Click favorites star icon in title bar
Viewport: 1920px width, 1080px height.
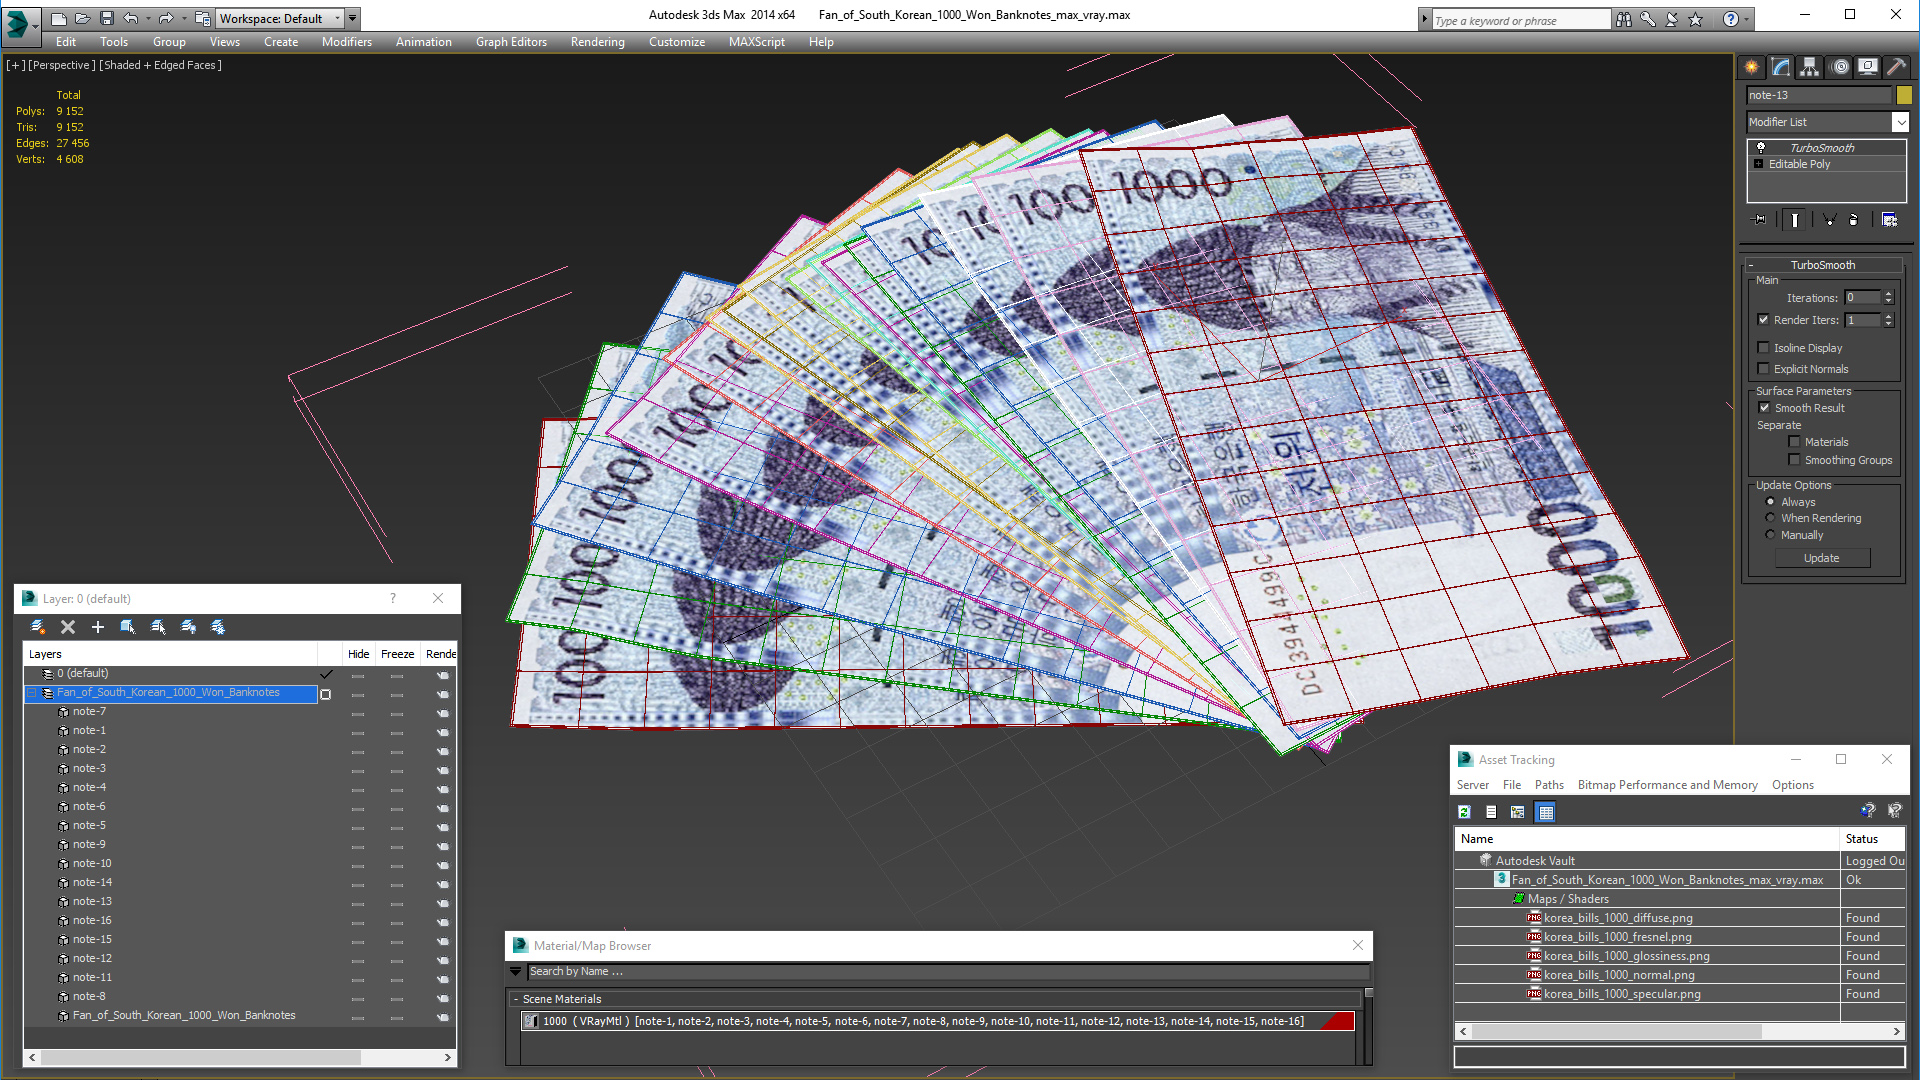coord(1696,19)
